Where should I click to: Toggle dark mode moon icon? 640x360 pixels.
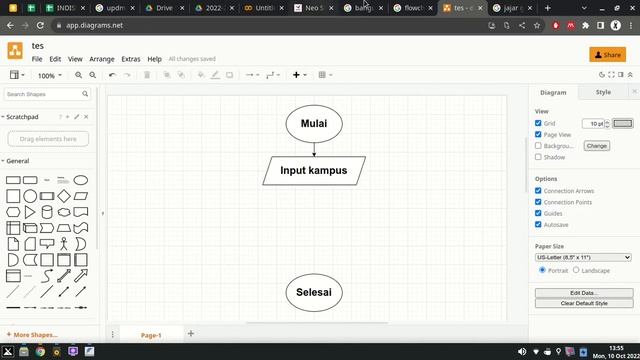point(602,75)
